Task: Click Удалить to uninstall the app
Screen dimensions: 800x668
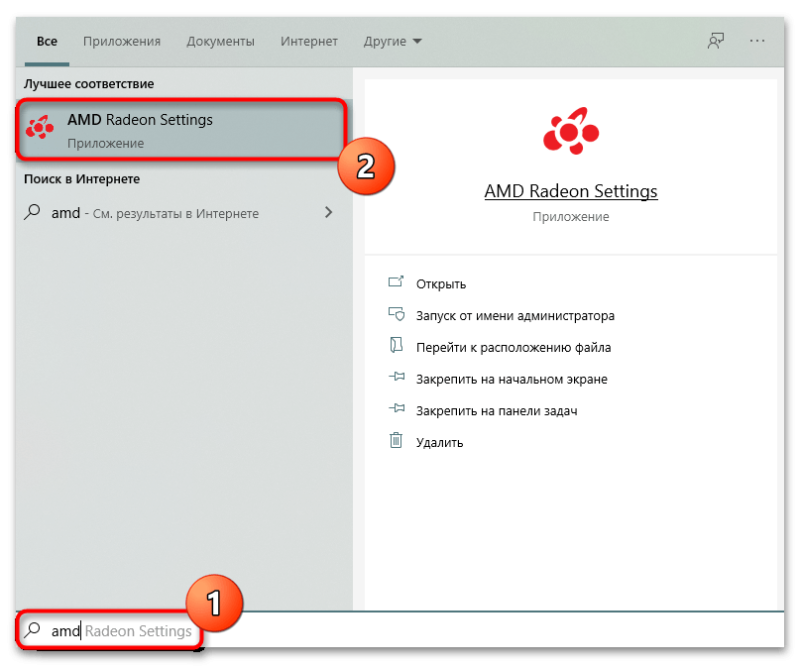Action: (x=439, y=442)
